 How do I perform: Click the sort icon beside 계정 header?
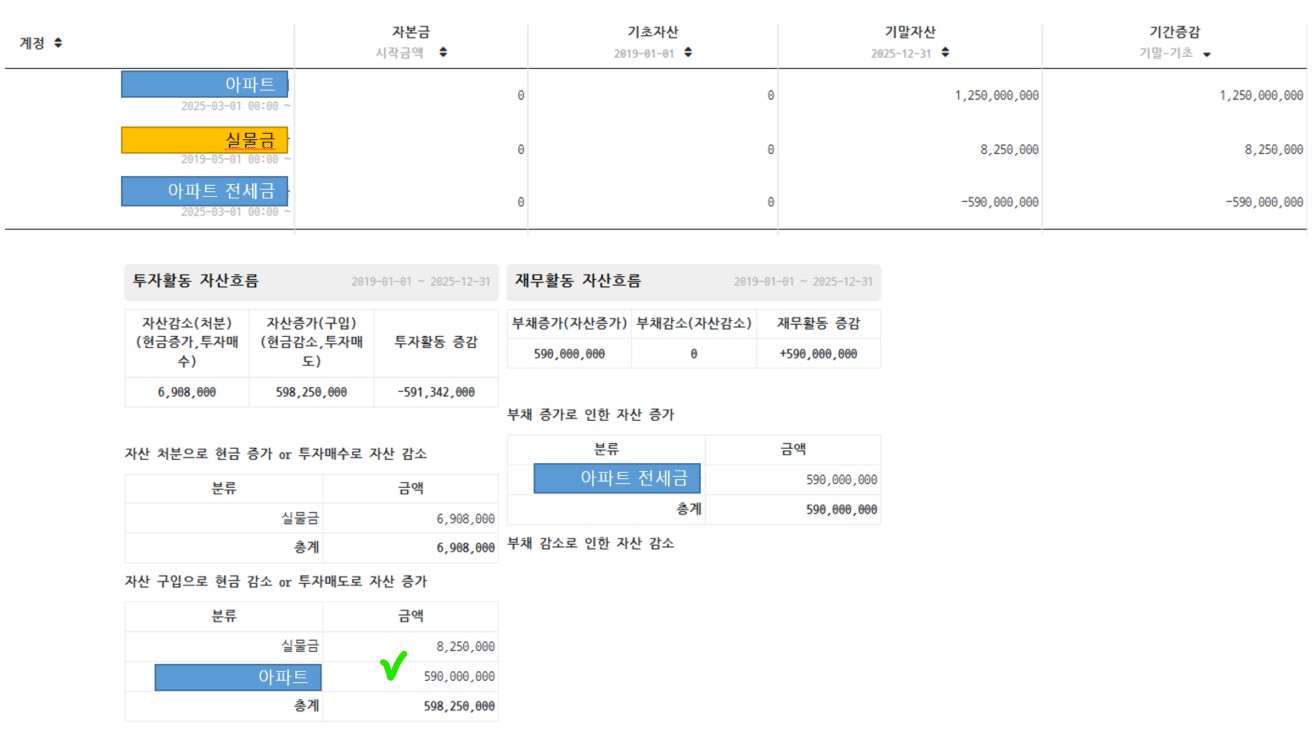(x=58, y=43)
